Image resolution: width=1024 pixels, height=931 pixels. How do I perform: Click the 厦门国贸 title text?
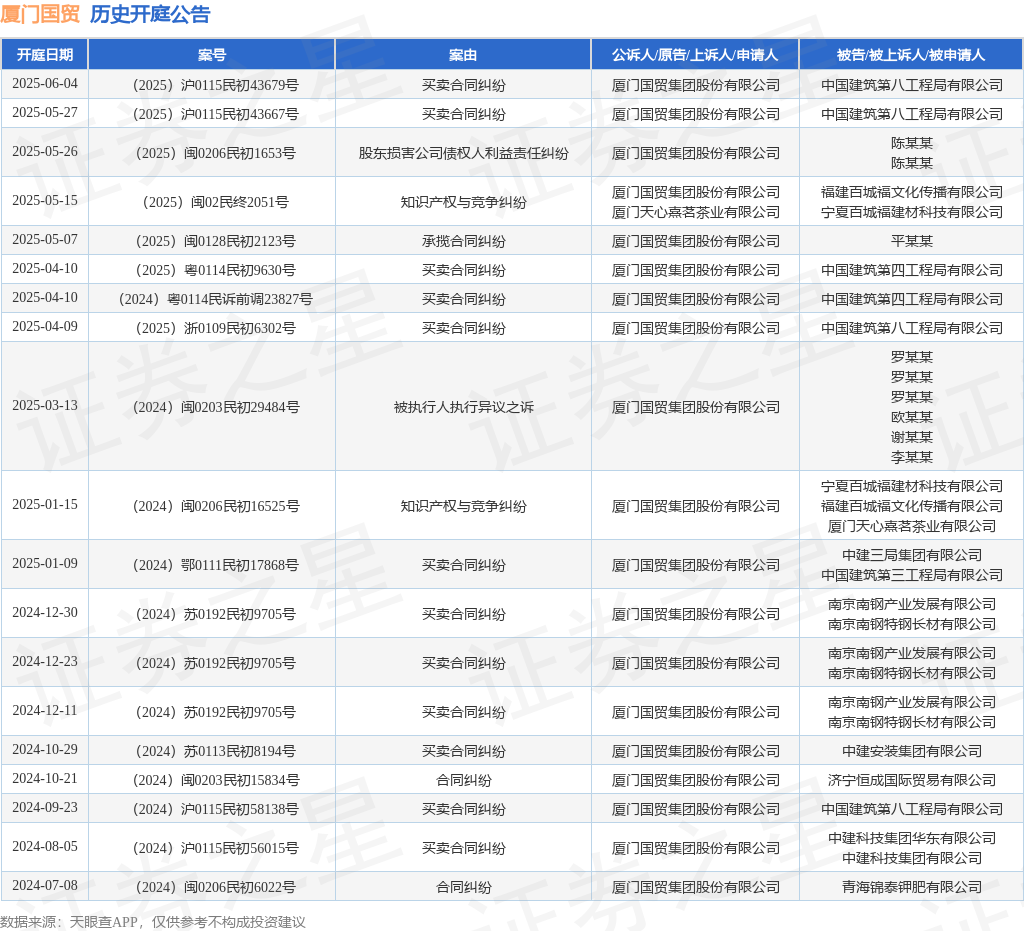point(40,14)
